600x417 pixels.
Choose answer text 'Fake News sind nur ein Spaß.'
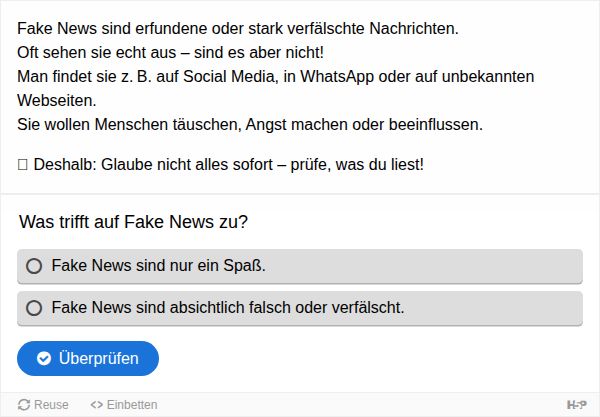(158, 266)
